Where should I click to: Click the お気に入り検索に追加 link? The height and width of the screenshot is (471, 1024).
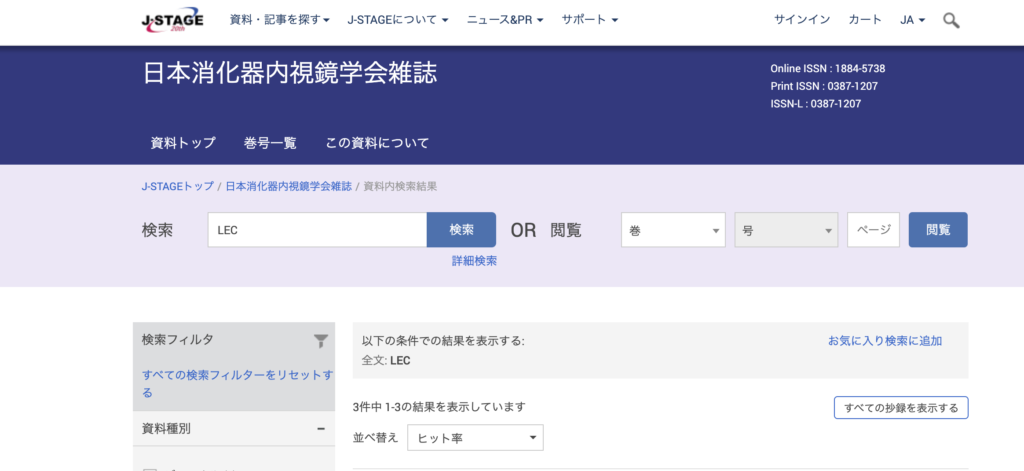tap(885, 340)
